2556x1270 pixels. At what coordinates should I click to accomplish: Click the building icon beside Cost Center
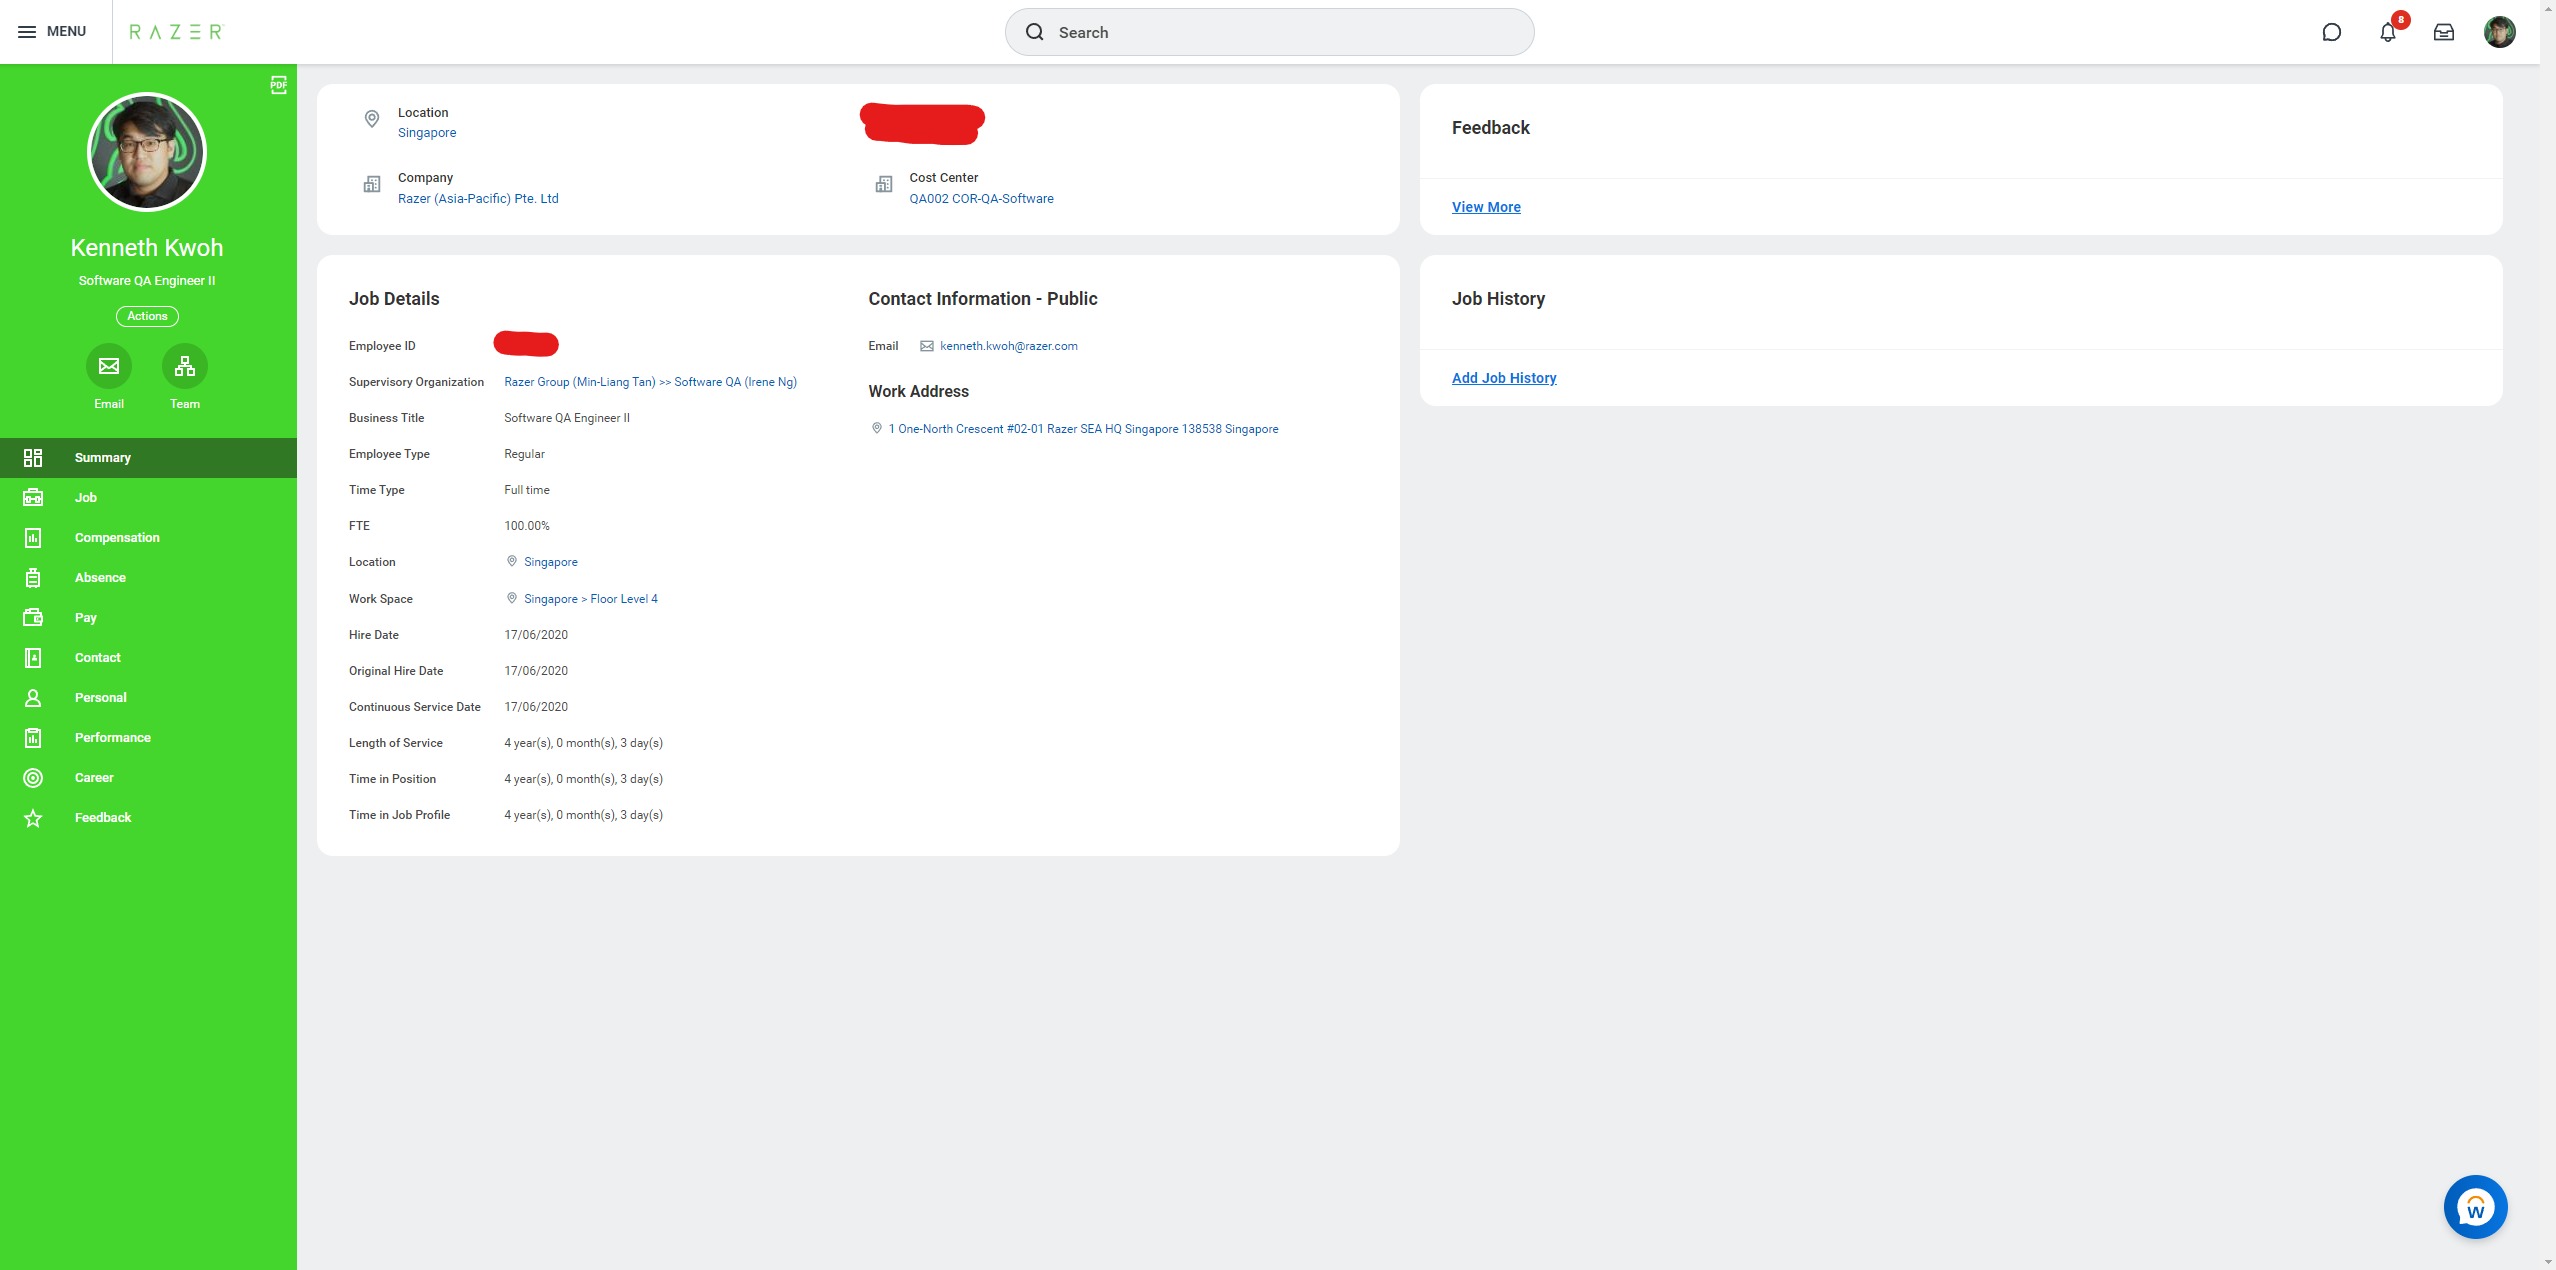point(884,184)
